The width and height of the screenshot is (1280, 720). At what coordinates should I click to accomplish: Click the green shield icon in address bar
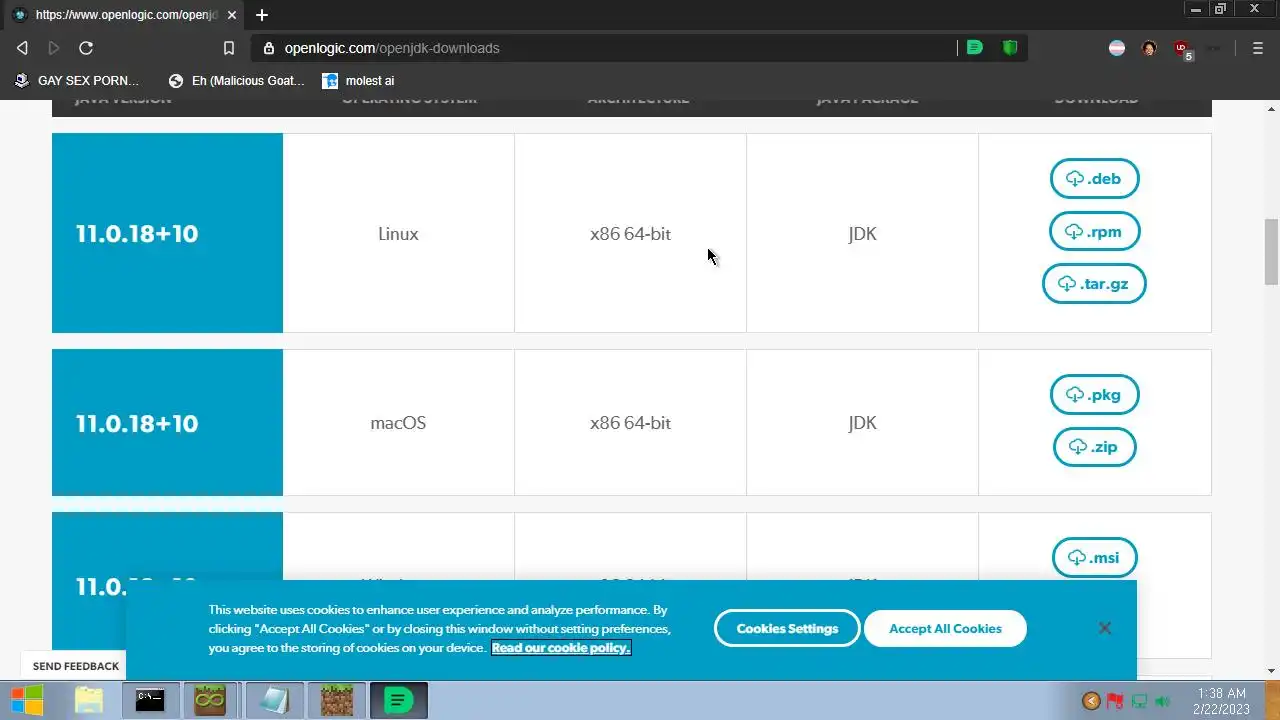(1010, 48)
